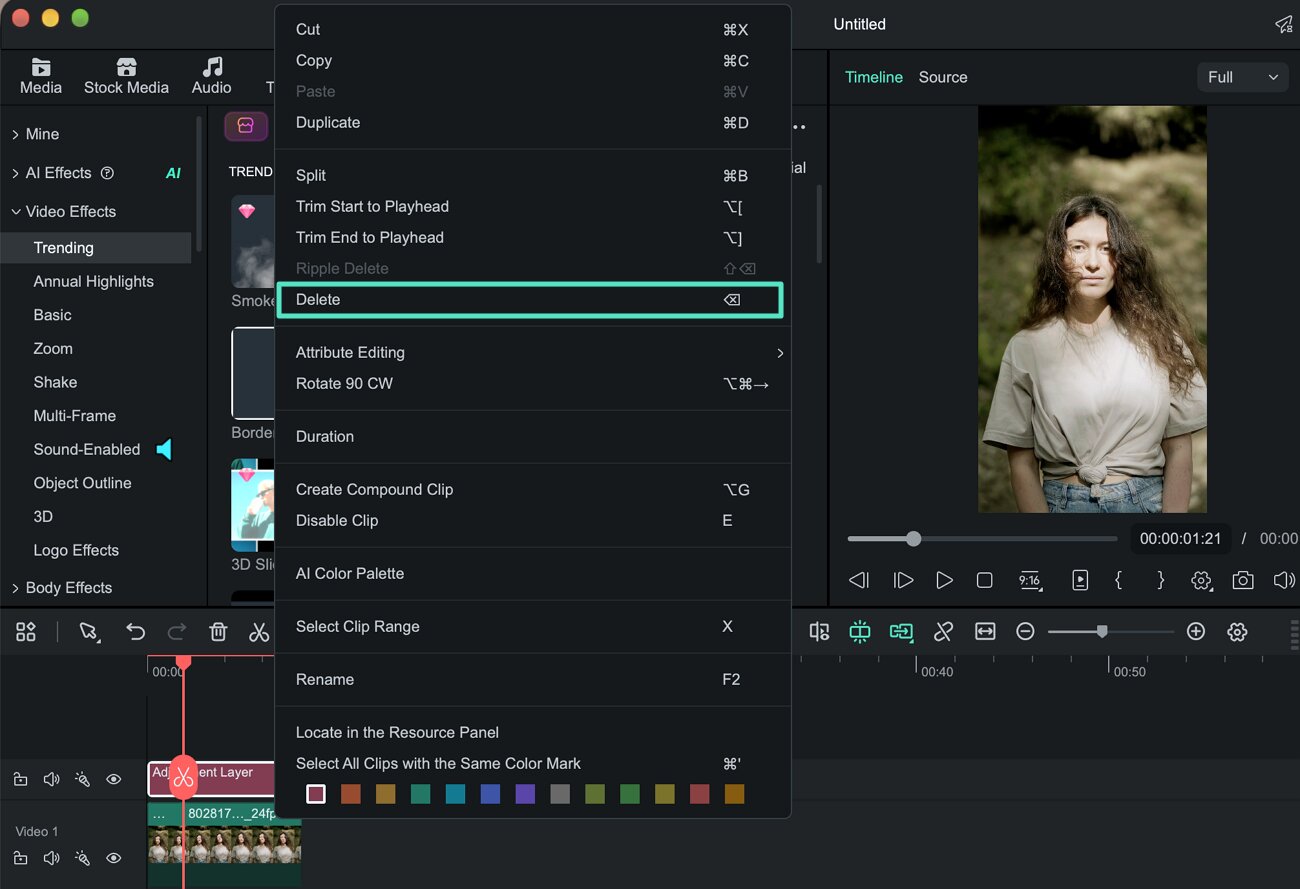Click the trash can icon in the timeline toolbar
The height and width of the screenshot is (889, 1300).
tap(218, 632)
